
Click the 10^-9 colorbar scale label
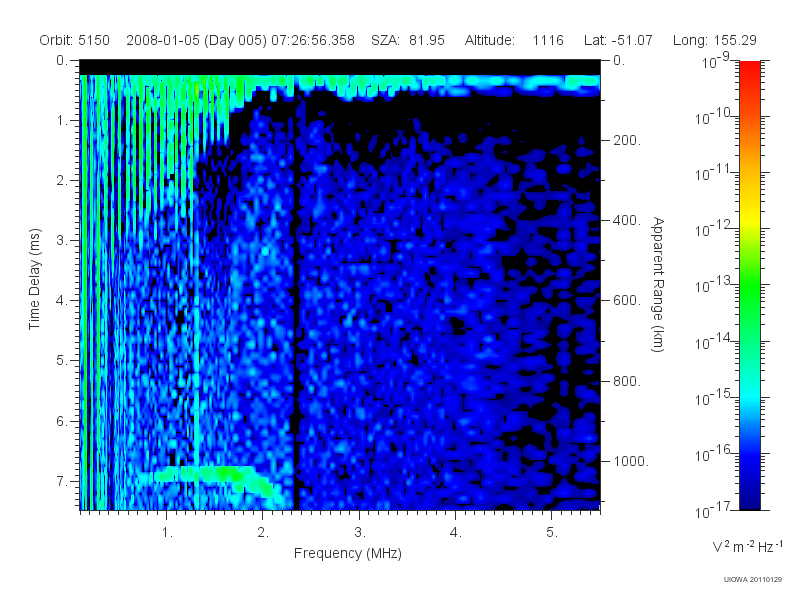(716, 61)
